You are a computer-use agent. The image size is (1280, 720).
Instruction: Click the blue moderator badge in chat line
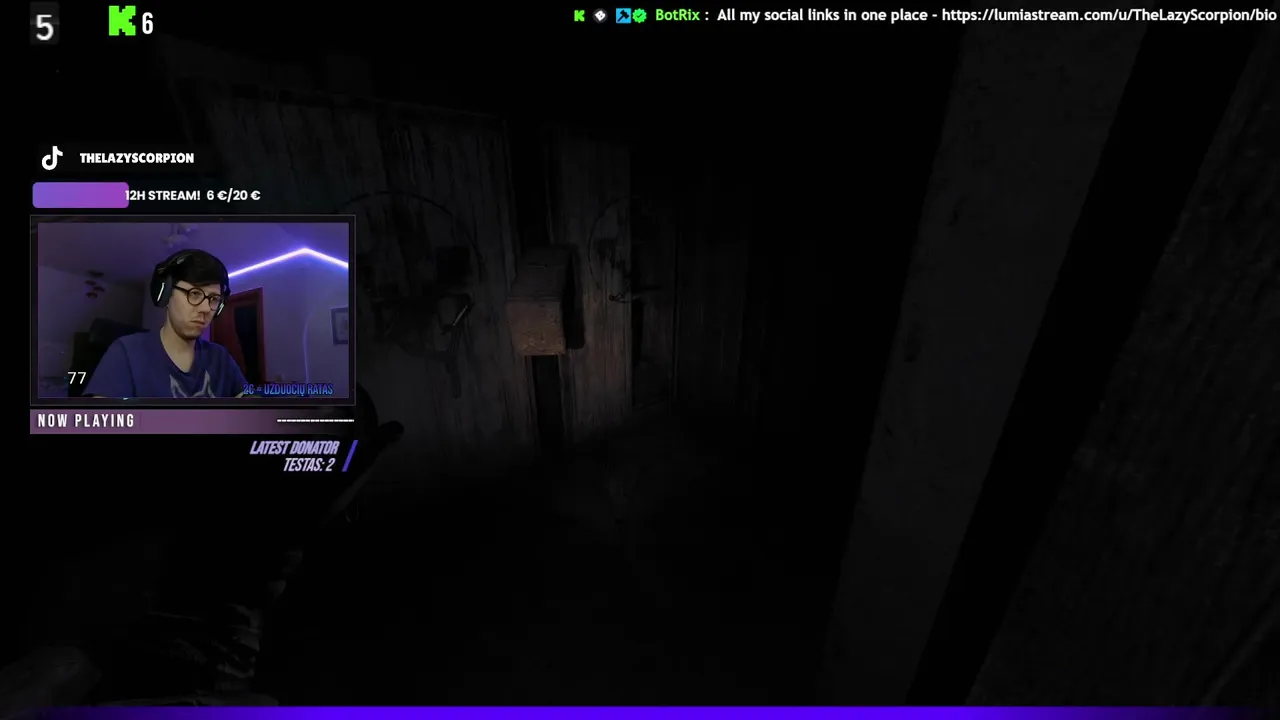623,15
